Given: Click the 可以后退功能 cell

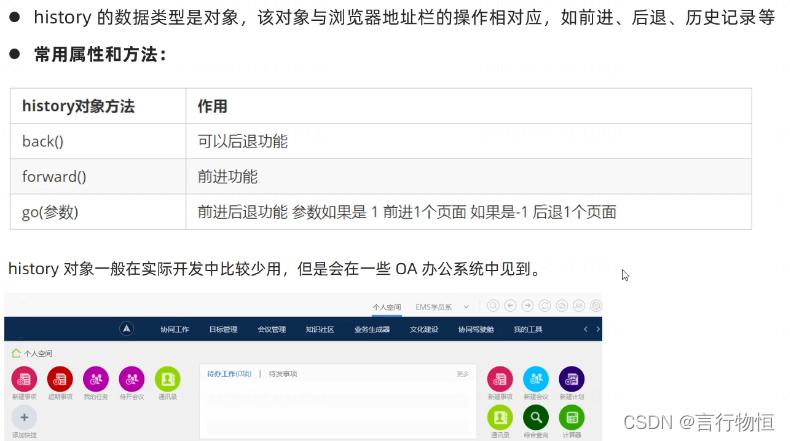Looking at the screenshot, I should (x=469, y=141).
